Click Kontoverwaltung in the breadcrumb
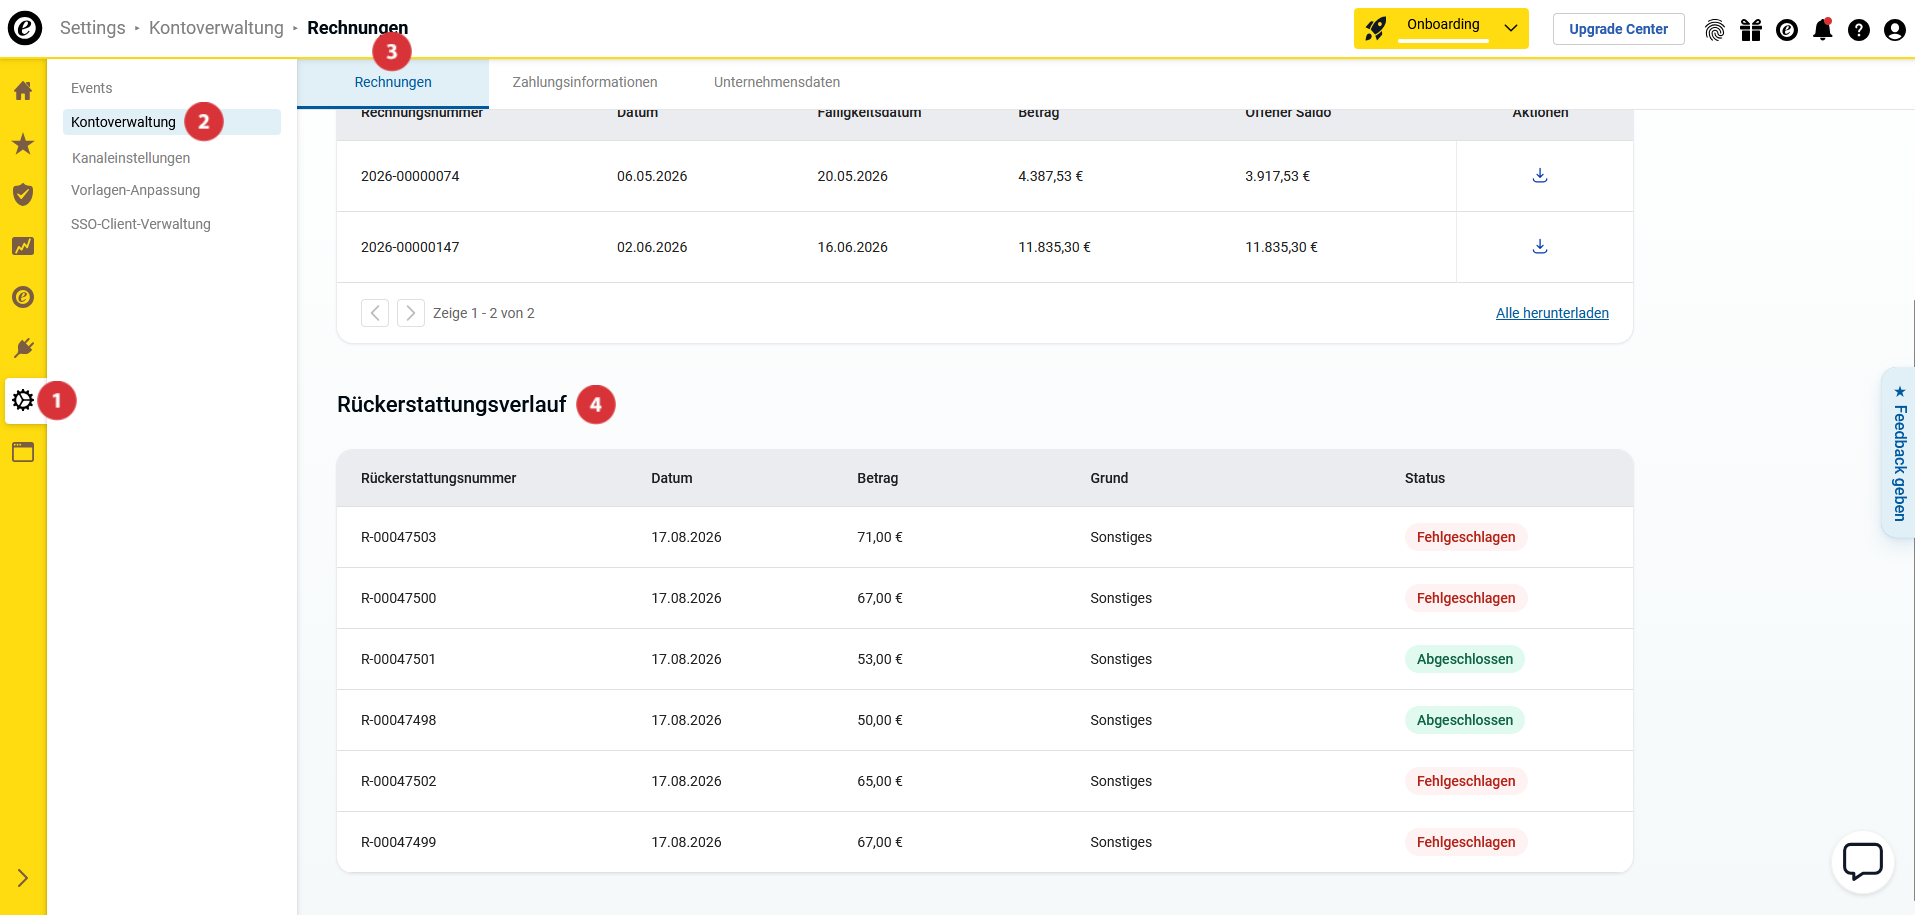 click(216, 28)
